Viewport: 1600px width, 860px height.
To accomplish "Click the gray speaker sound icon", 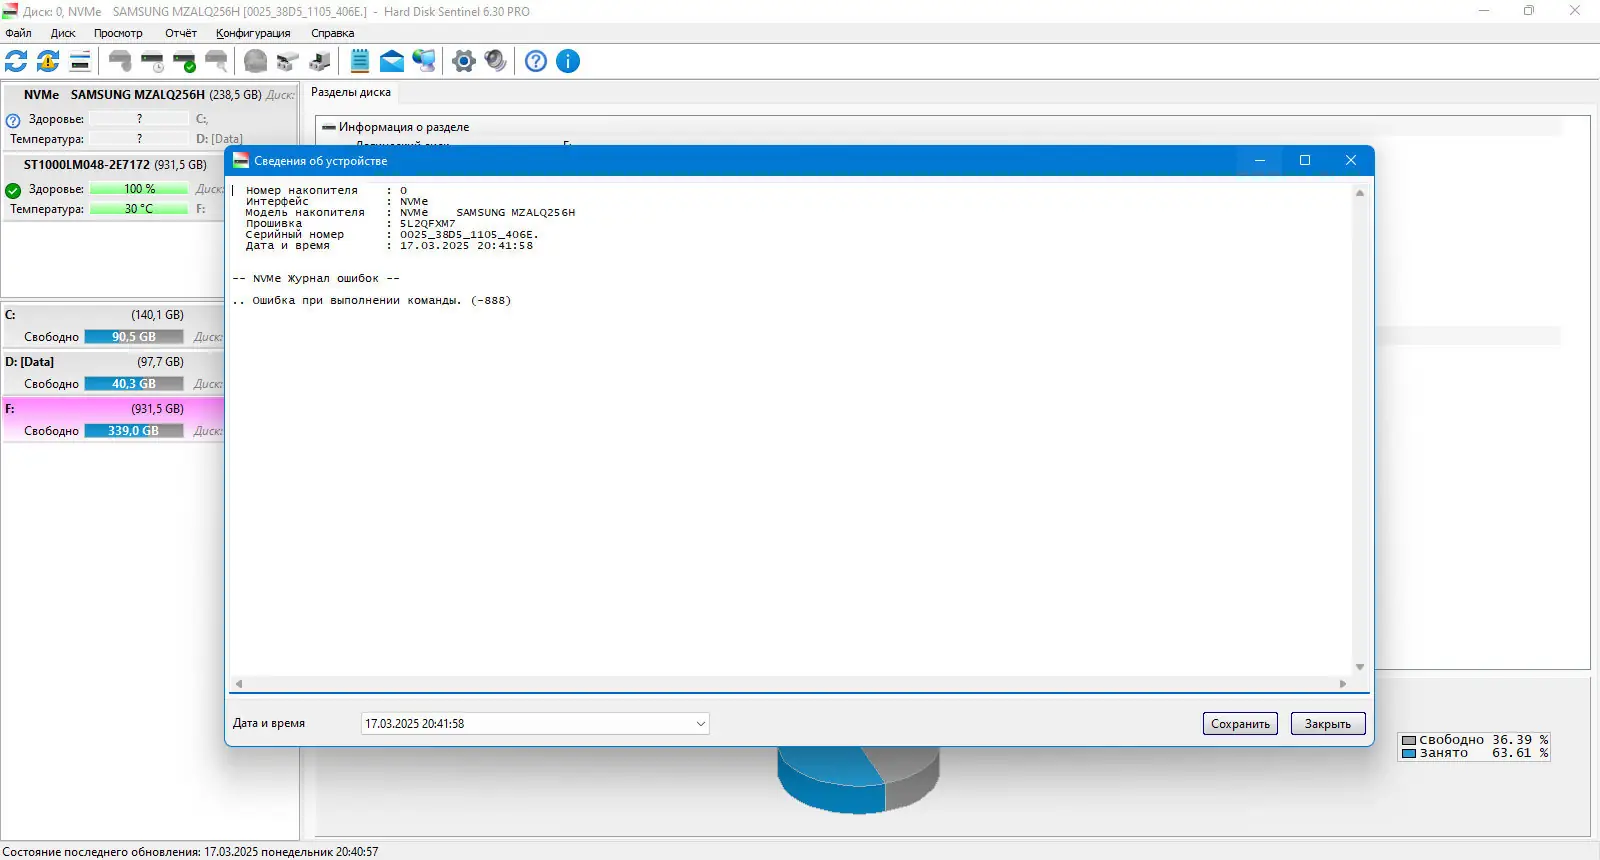I will click(x=495, y=61).
